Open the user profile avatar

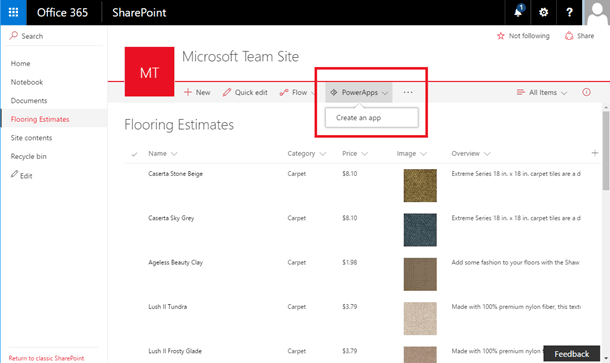point(597,12)
